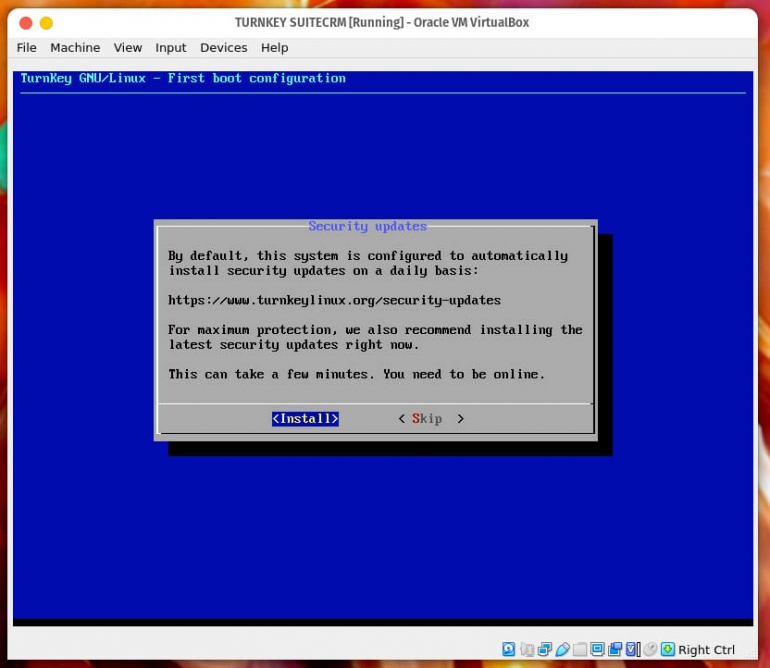Click the turnkeylinux.org security-updates URL text
Viewport: 770px width, 668px height.
tap(334, 300)
